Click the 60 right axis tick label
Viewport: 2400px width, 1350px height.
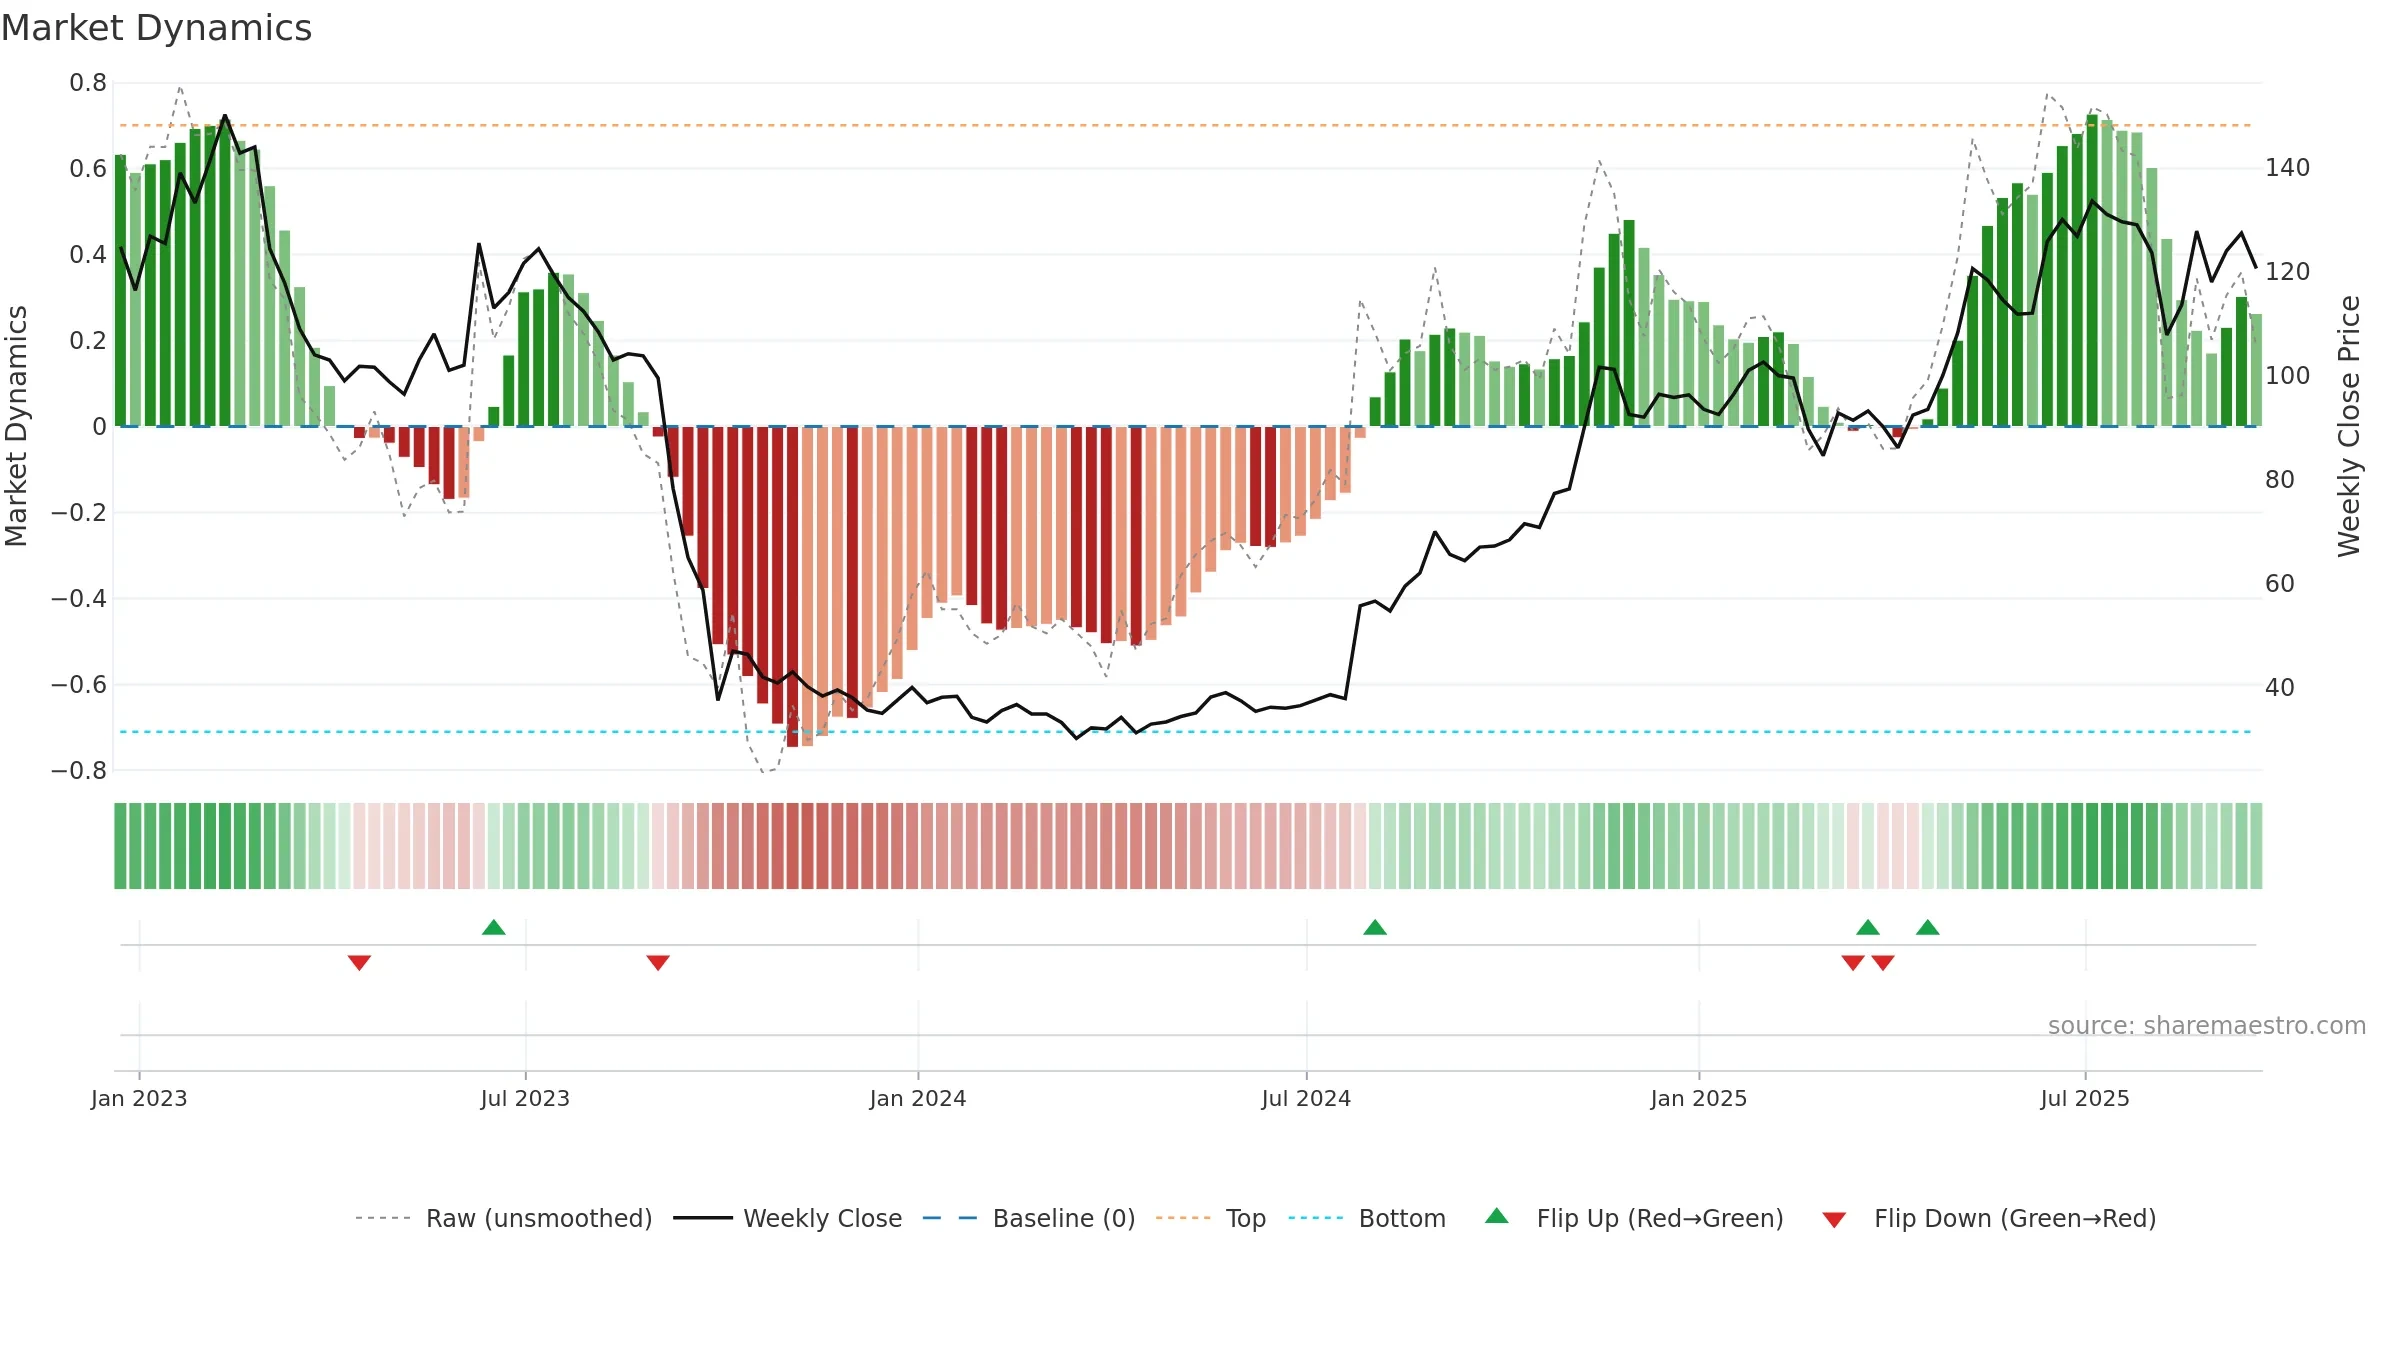pos(2280,584)
